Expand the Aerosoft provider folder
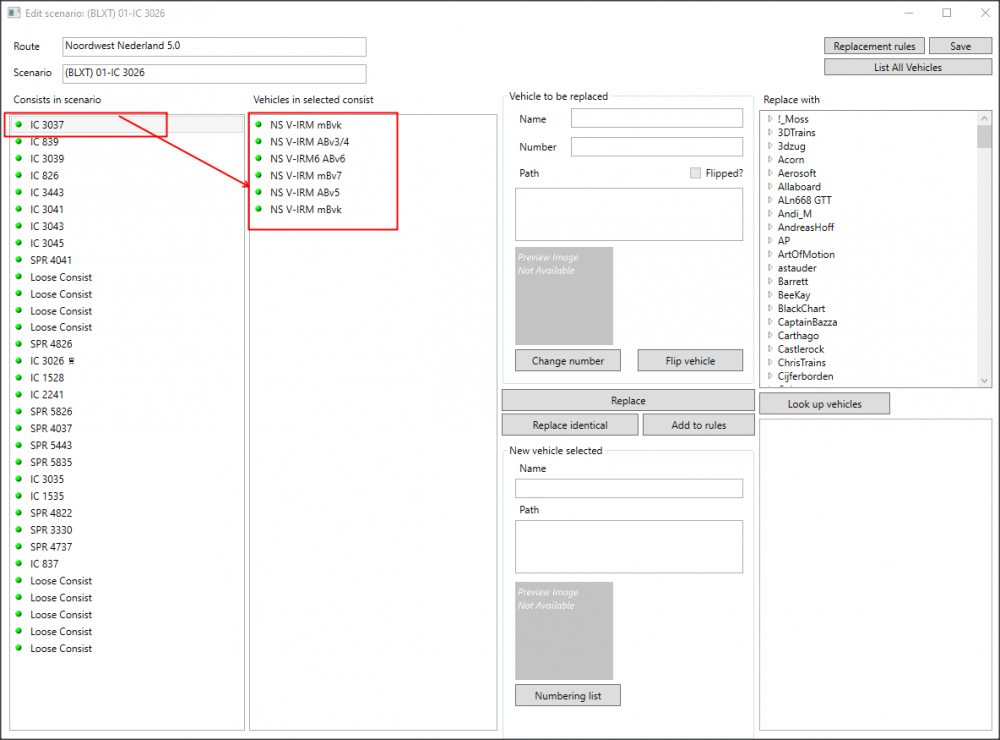The height and width of the screenshot is (740, 1000). point(770,173)
